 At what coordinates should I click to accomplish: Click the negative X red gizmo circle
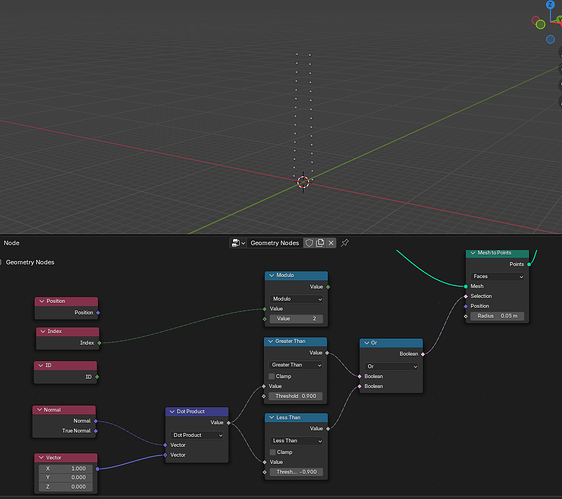[536, 20]
